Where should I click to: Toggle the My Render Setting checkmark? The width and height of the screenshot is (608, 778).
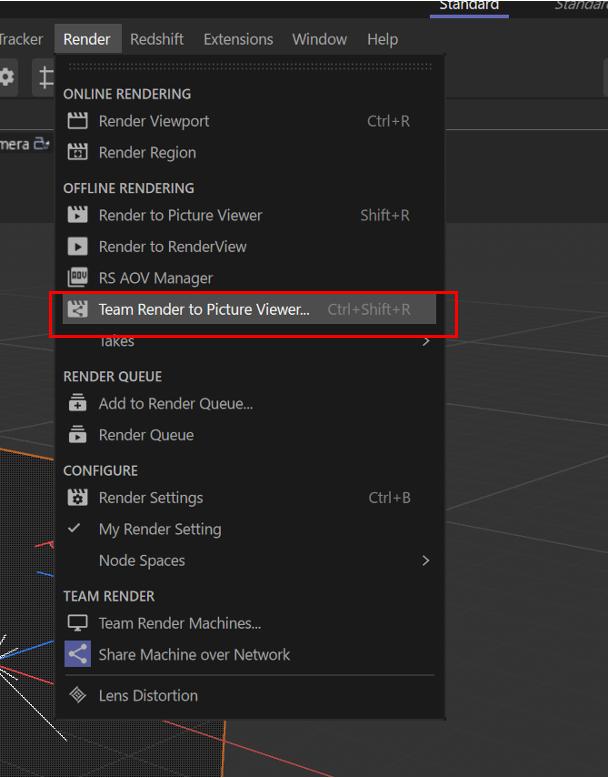(74, 528)
